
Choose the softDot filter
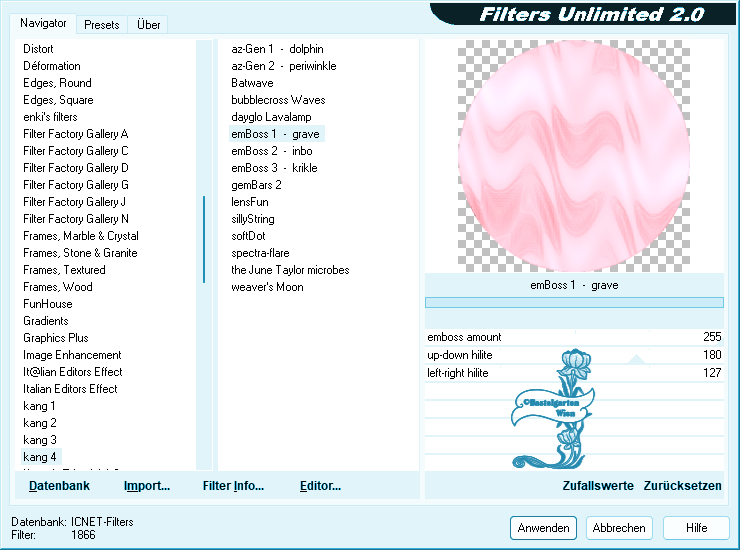(248, 236)
